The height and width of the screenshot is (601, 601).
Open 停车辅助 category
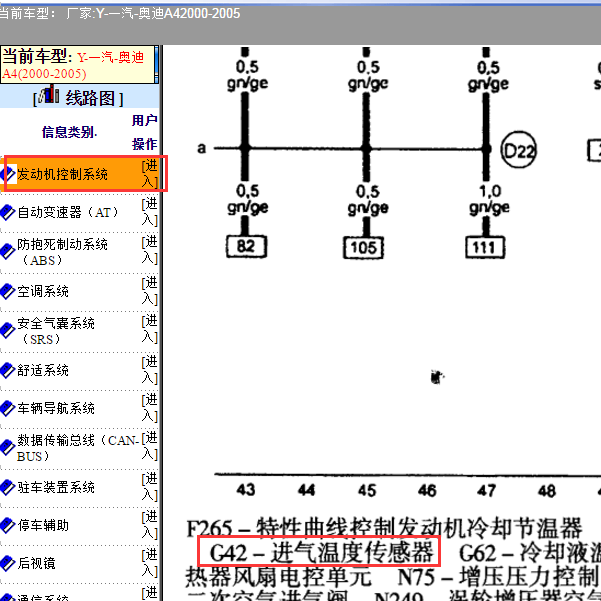pyautogui.click(x=43, y=525)
